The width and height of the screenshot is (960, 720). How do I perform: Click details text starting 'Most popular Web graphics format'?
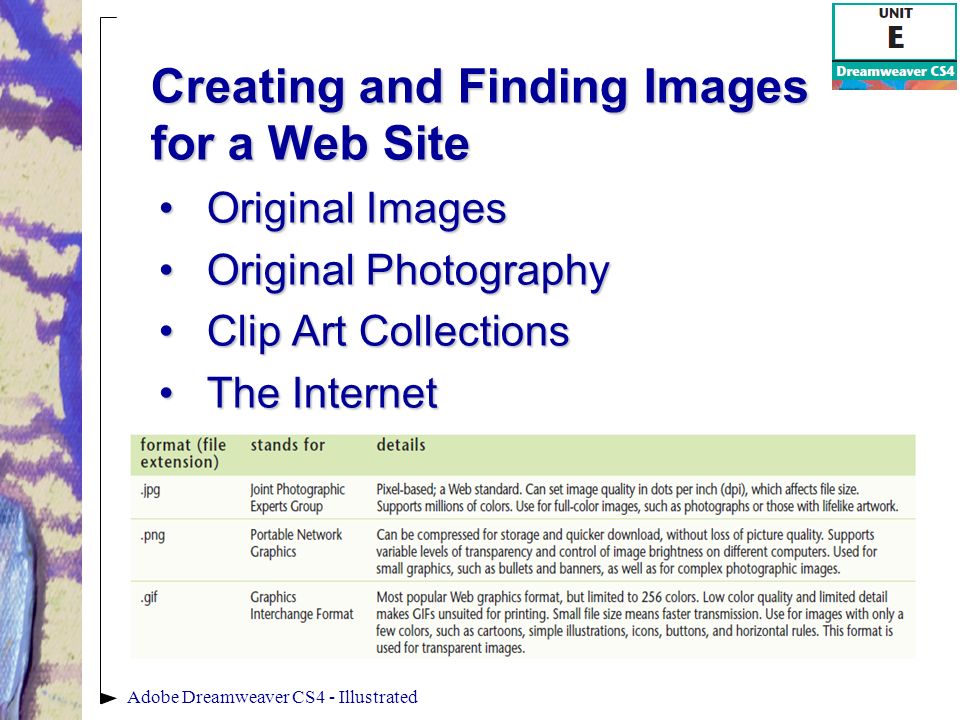click(640, 623)
